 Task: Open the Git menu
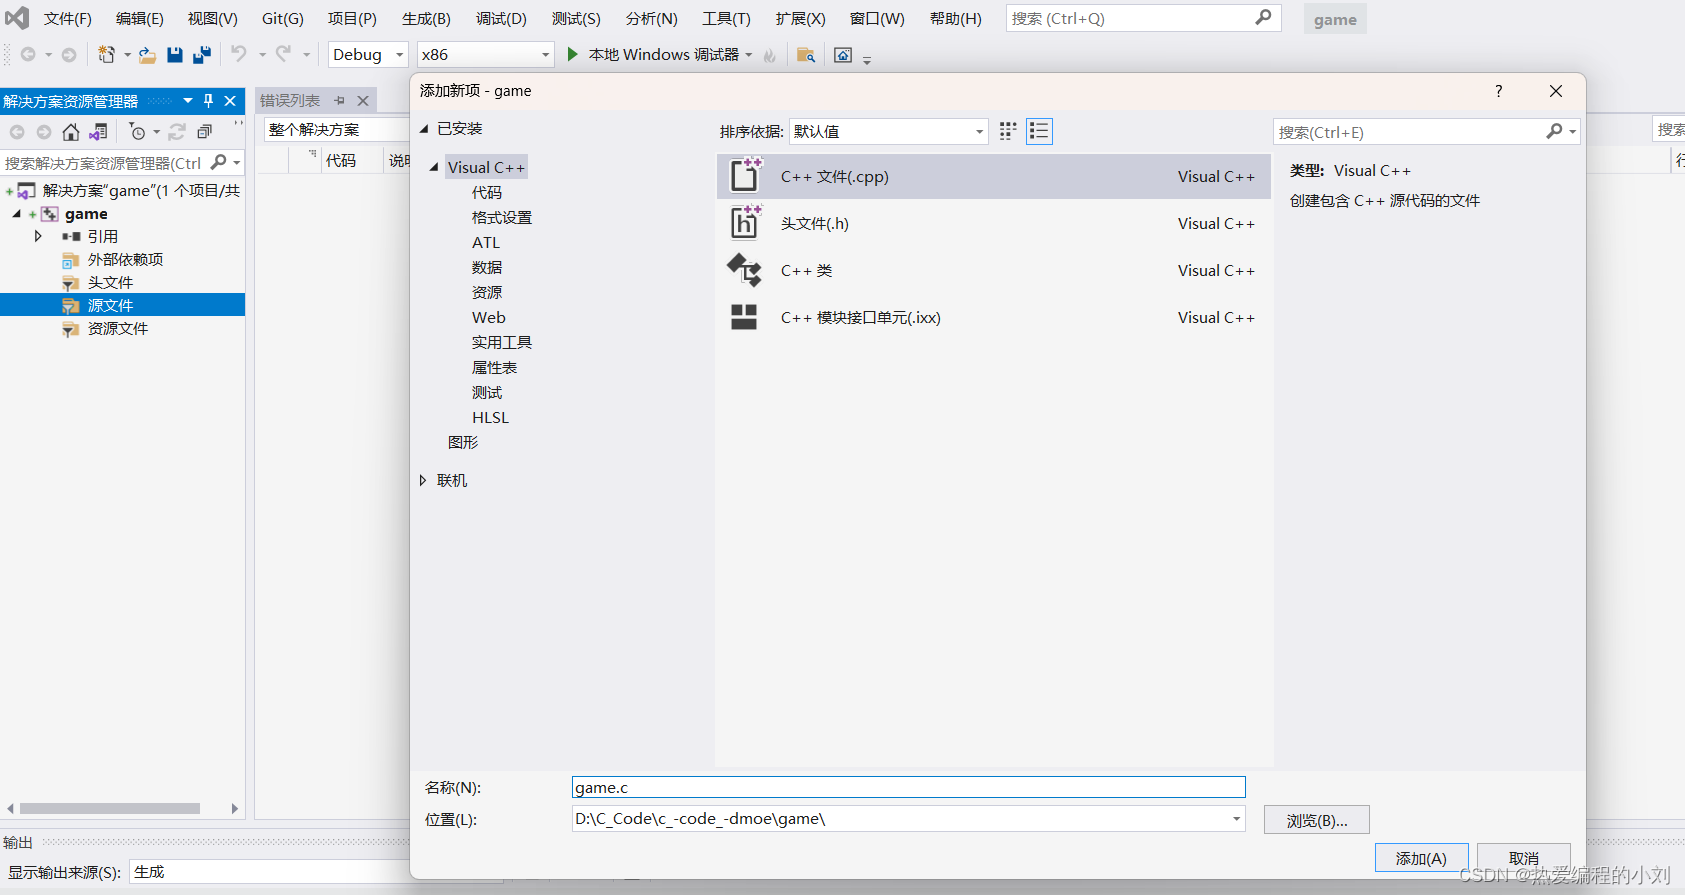pos(282,19)
